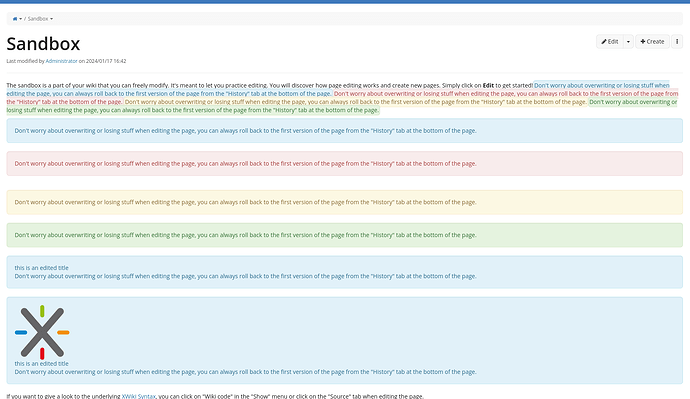Click the standalone yellow warning message box
The width and height of the screenshot is (690, 399).
point(345,202)
